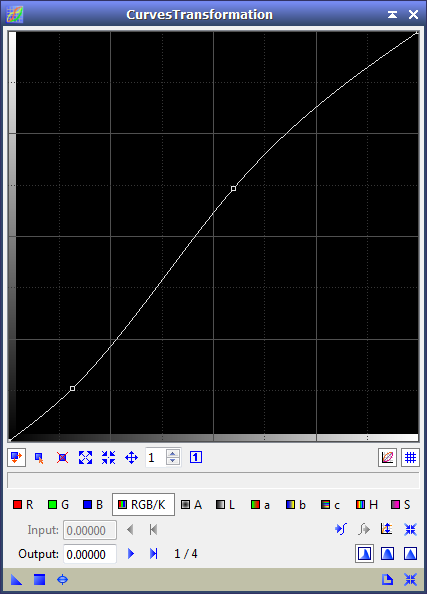Viewport: 427px width, 594px height.
Task: Select the CIE b channel
Action: tap(296, 505)
